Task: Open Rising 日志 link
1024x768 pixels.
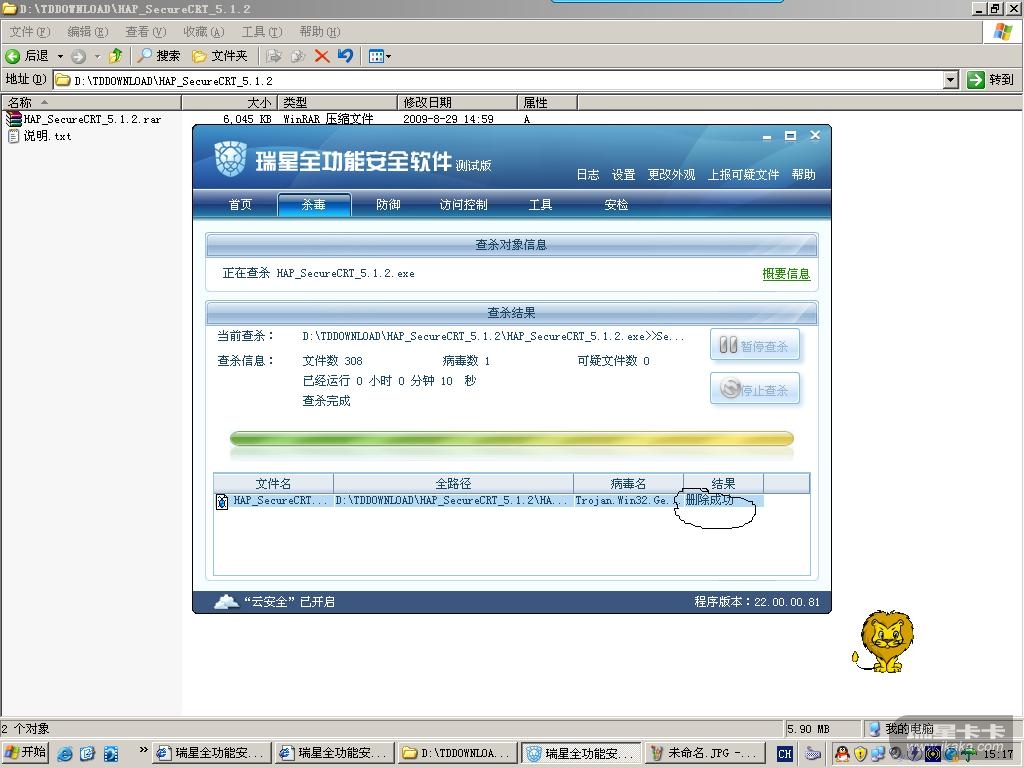Action: (x=588, y=174)
